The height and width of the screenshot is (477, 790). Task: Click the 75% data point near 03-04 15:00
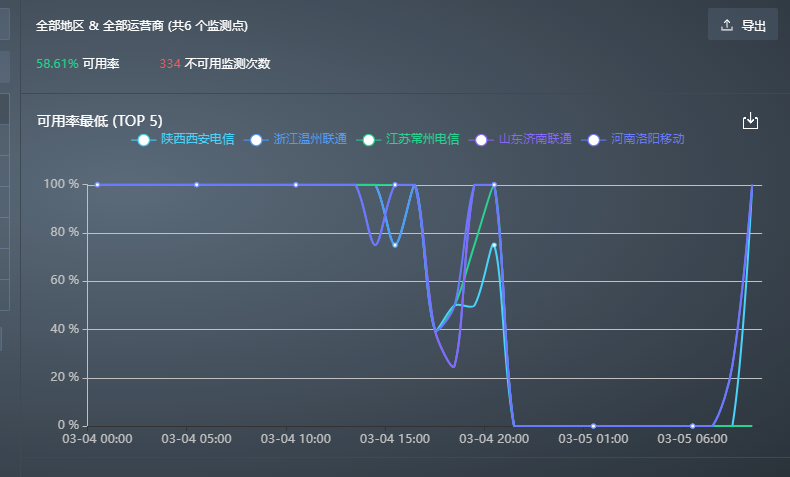click(x=395, y=245)
